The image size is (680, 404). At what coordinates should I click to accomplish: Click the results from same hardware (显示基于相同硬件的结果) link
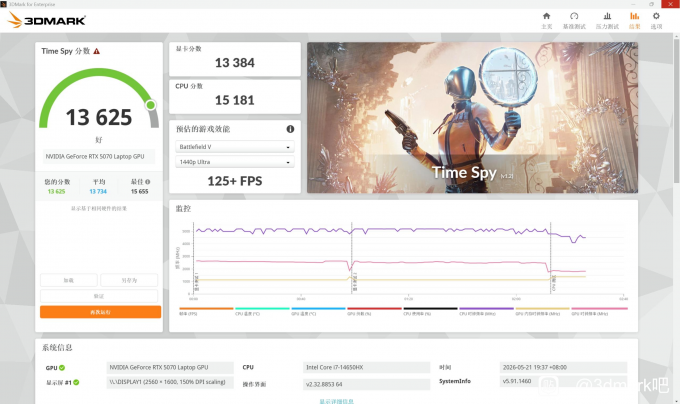(99, 209)
